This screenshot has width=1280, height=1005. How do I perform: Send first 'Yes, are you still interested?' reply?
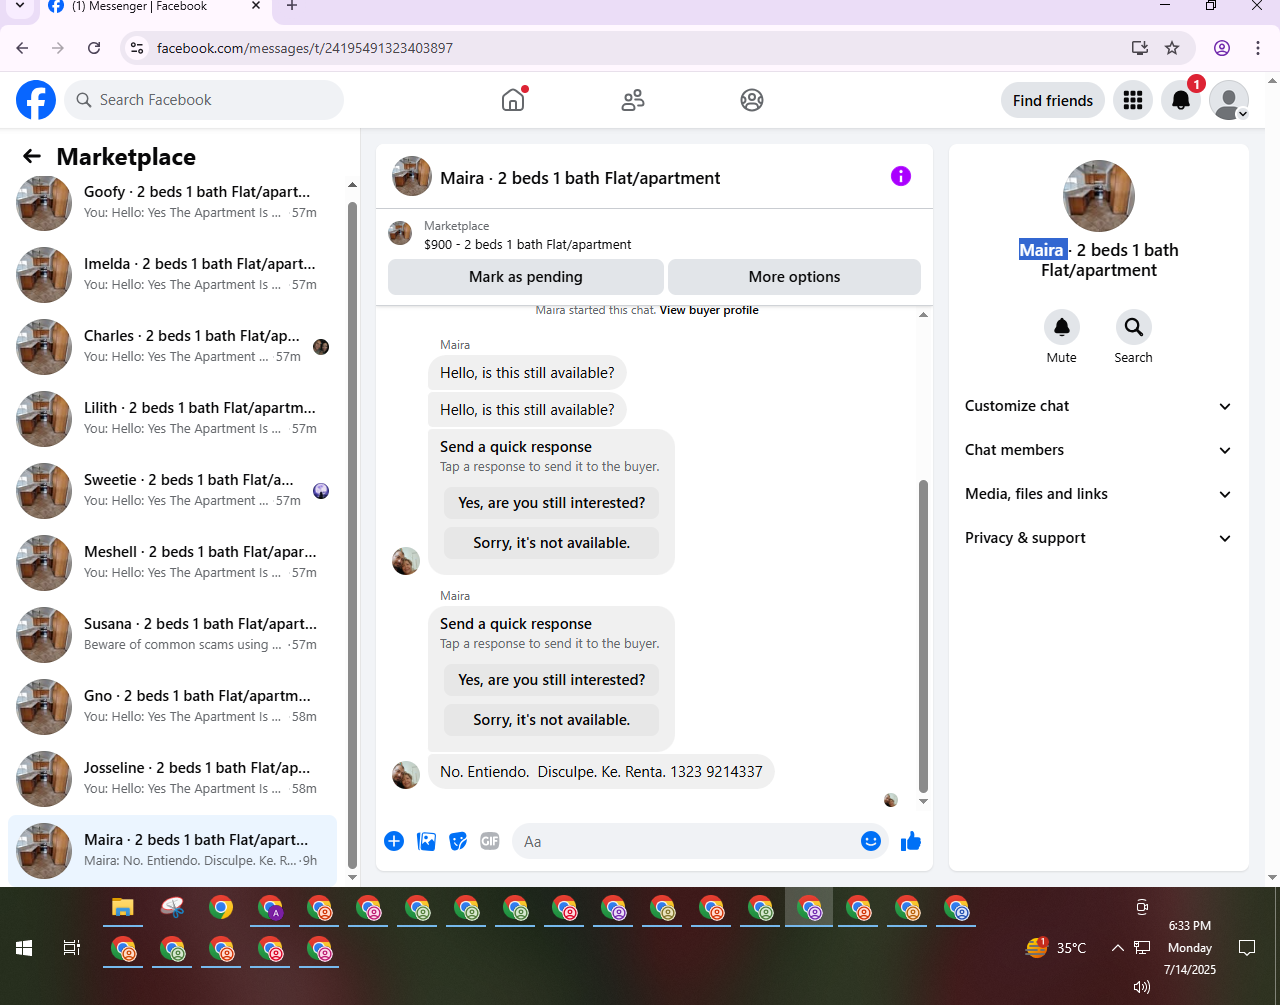pyautogui.click(x=552, y=503)
